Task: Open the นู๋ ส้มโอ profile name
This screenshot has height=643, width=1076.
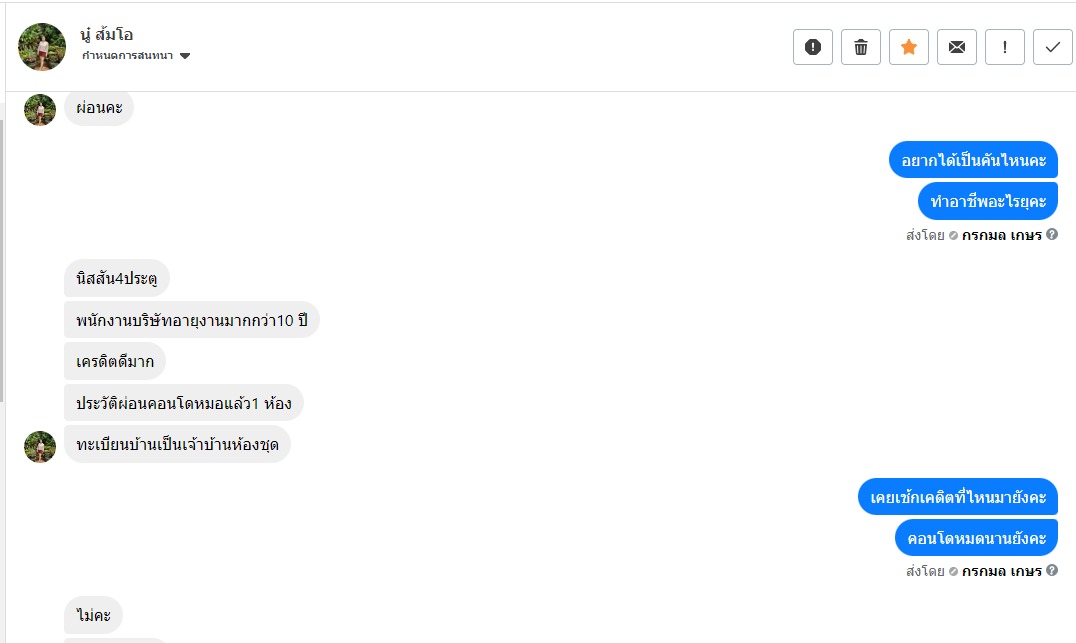Action: [107, 35]
